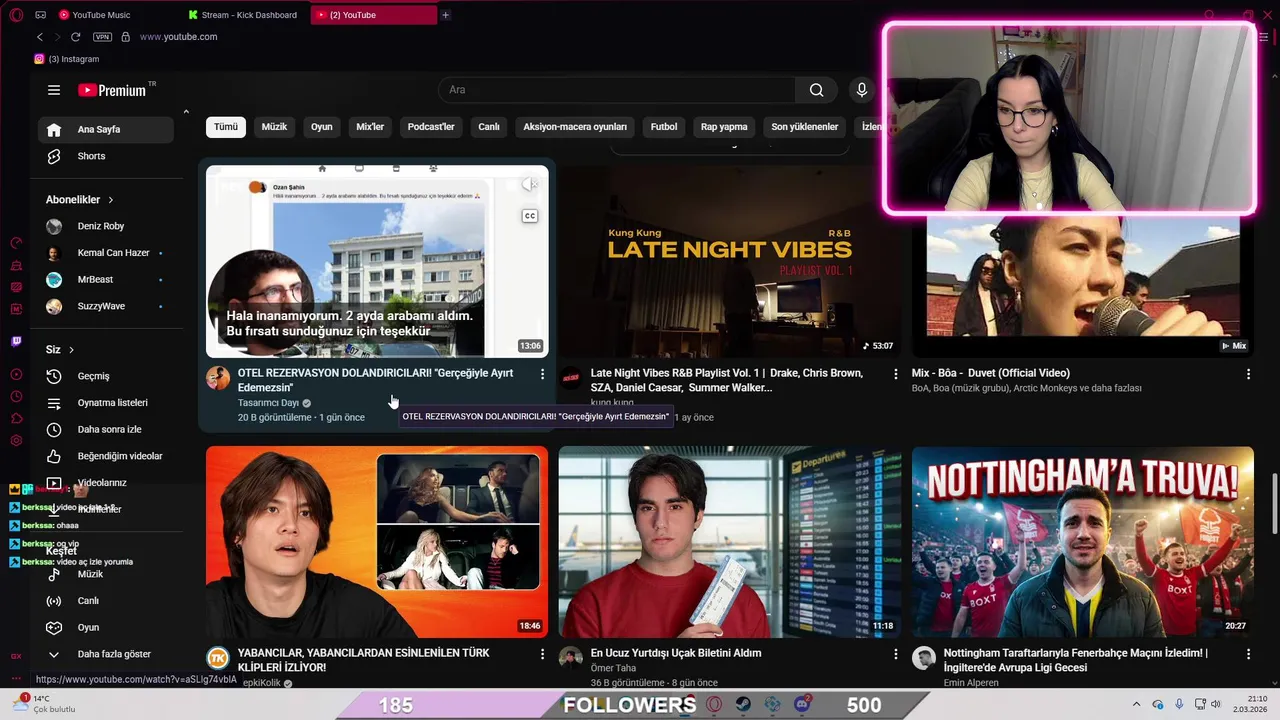Open the system tray volume icon
Viewport: 1280px width, 720px height.
(x=1216, y=704)
